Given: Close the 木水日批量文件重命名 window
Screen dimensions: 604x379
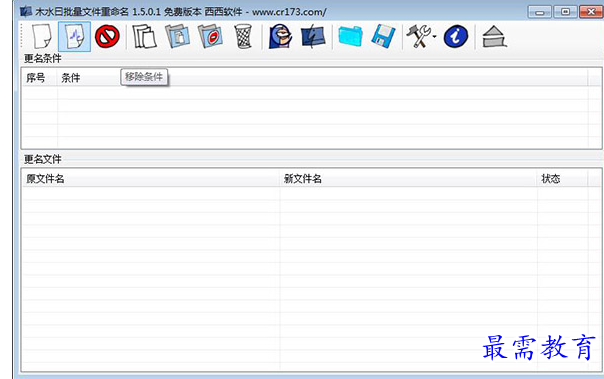Looking at the screenshot, I should (x=591, y=12).
